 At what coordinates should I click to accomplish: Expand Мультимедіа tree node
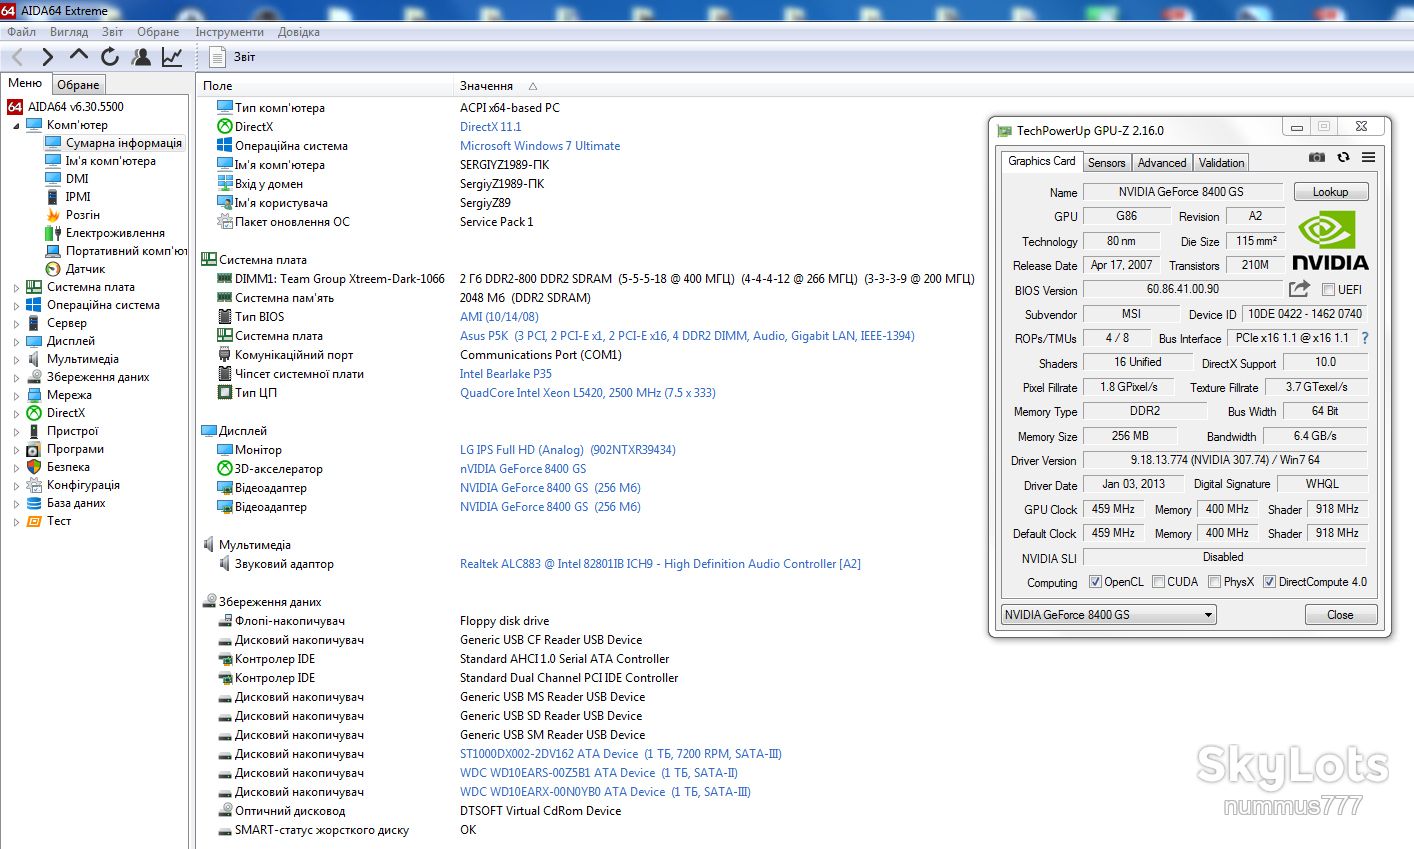[x=16, y=360]
